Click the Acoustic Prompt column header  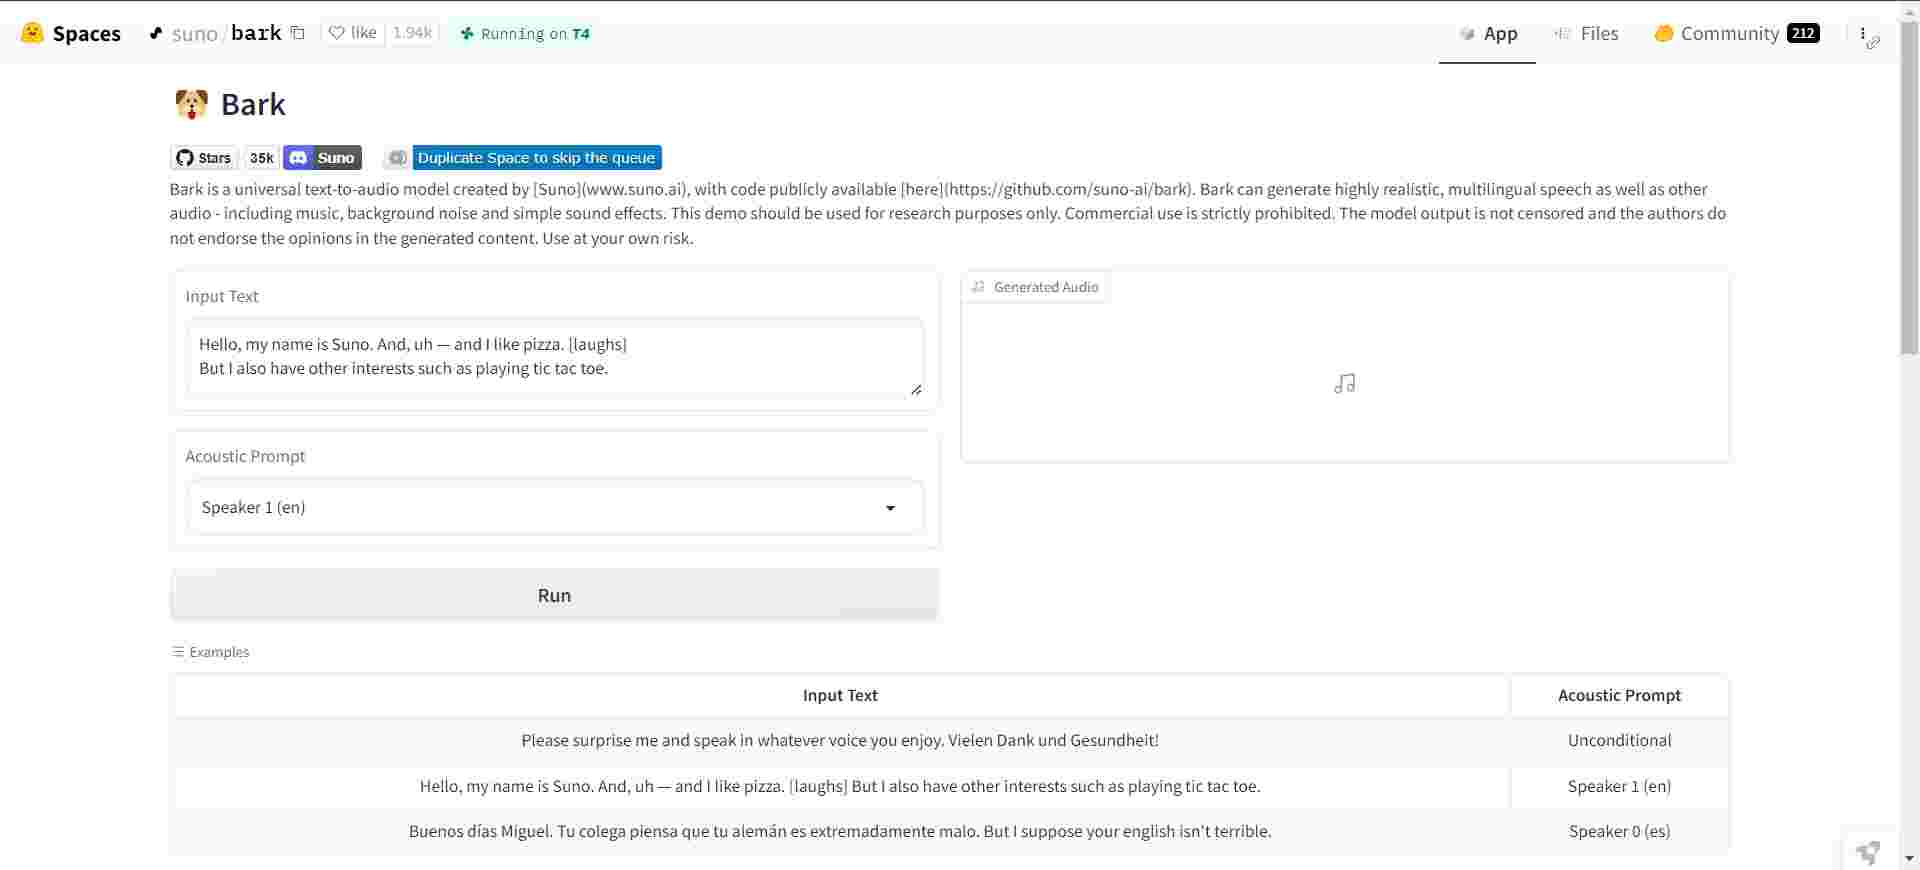tap(1619, 695)
